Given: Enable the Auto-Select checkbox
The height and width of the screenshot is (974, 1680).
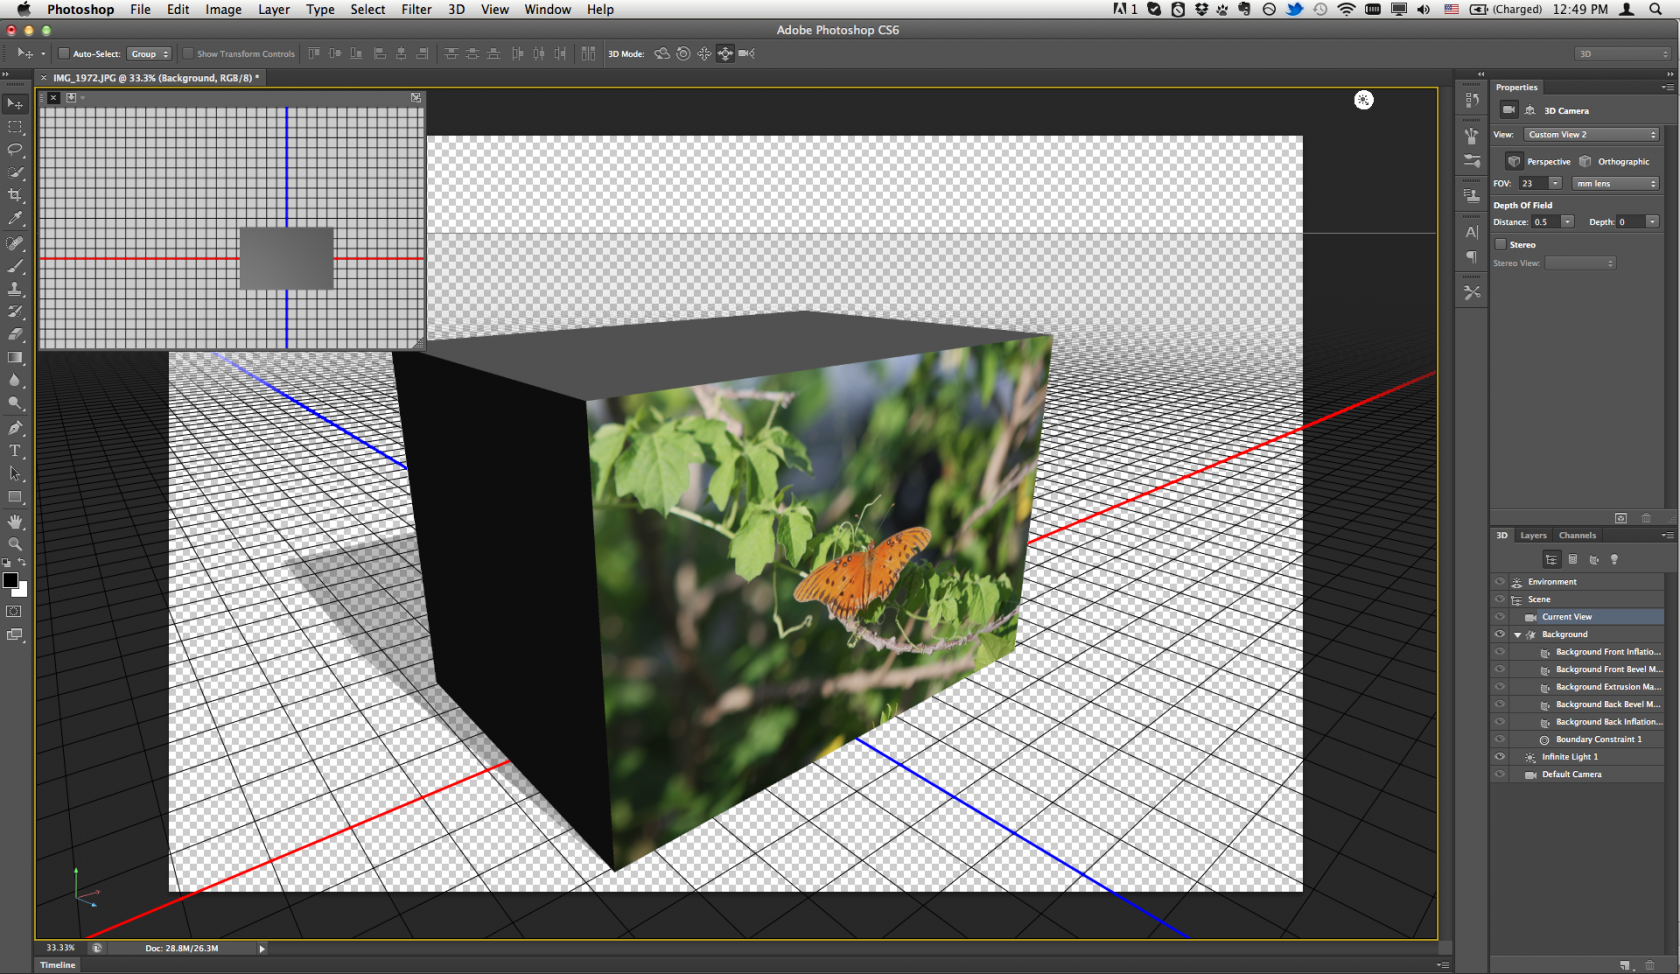Looking at the screenshot, I should (x=64, y=54).
